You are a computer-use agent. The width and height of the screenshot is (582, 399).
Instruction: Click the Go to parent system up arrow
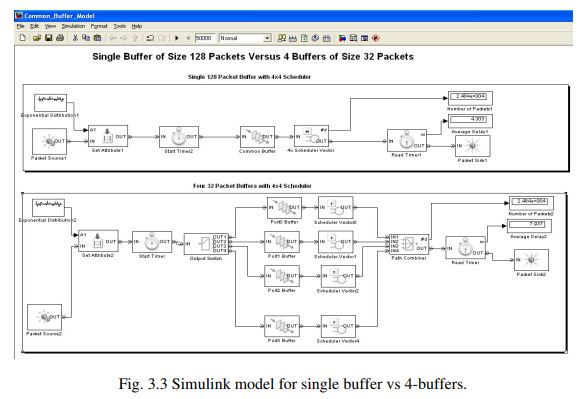point(135,38)
